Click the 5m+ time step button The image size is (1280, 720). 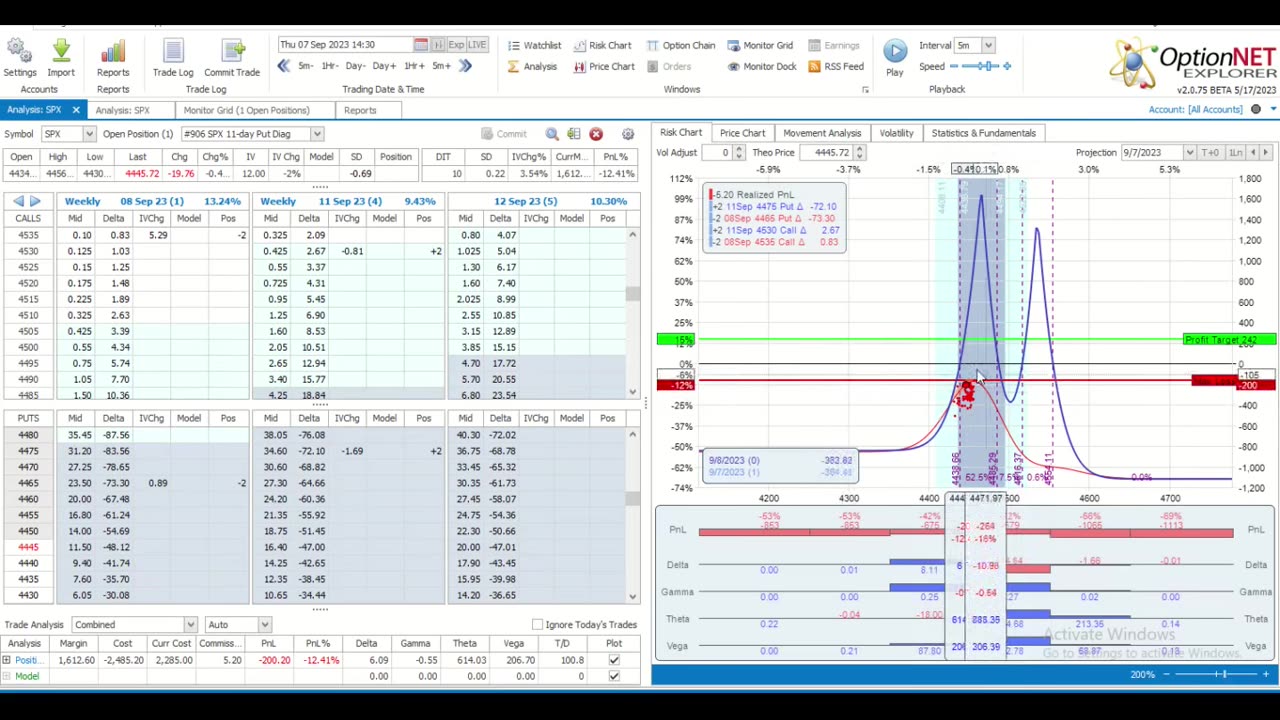coord(442,66)
